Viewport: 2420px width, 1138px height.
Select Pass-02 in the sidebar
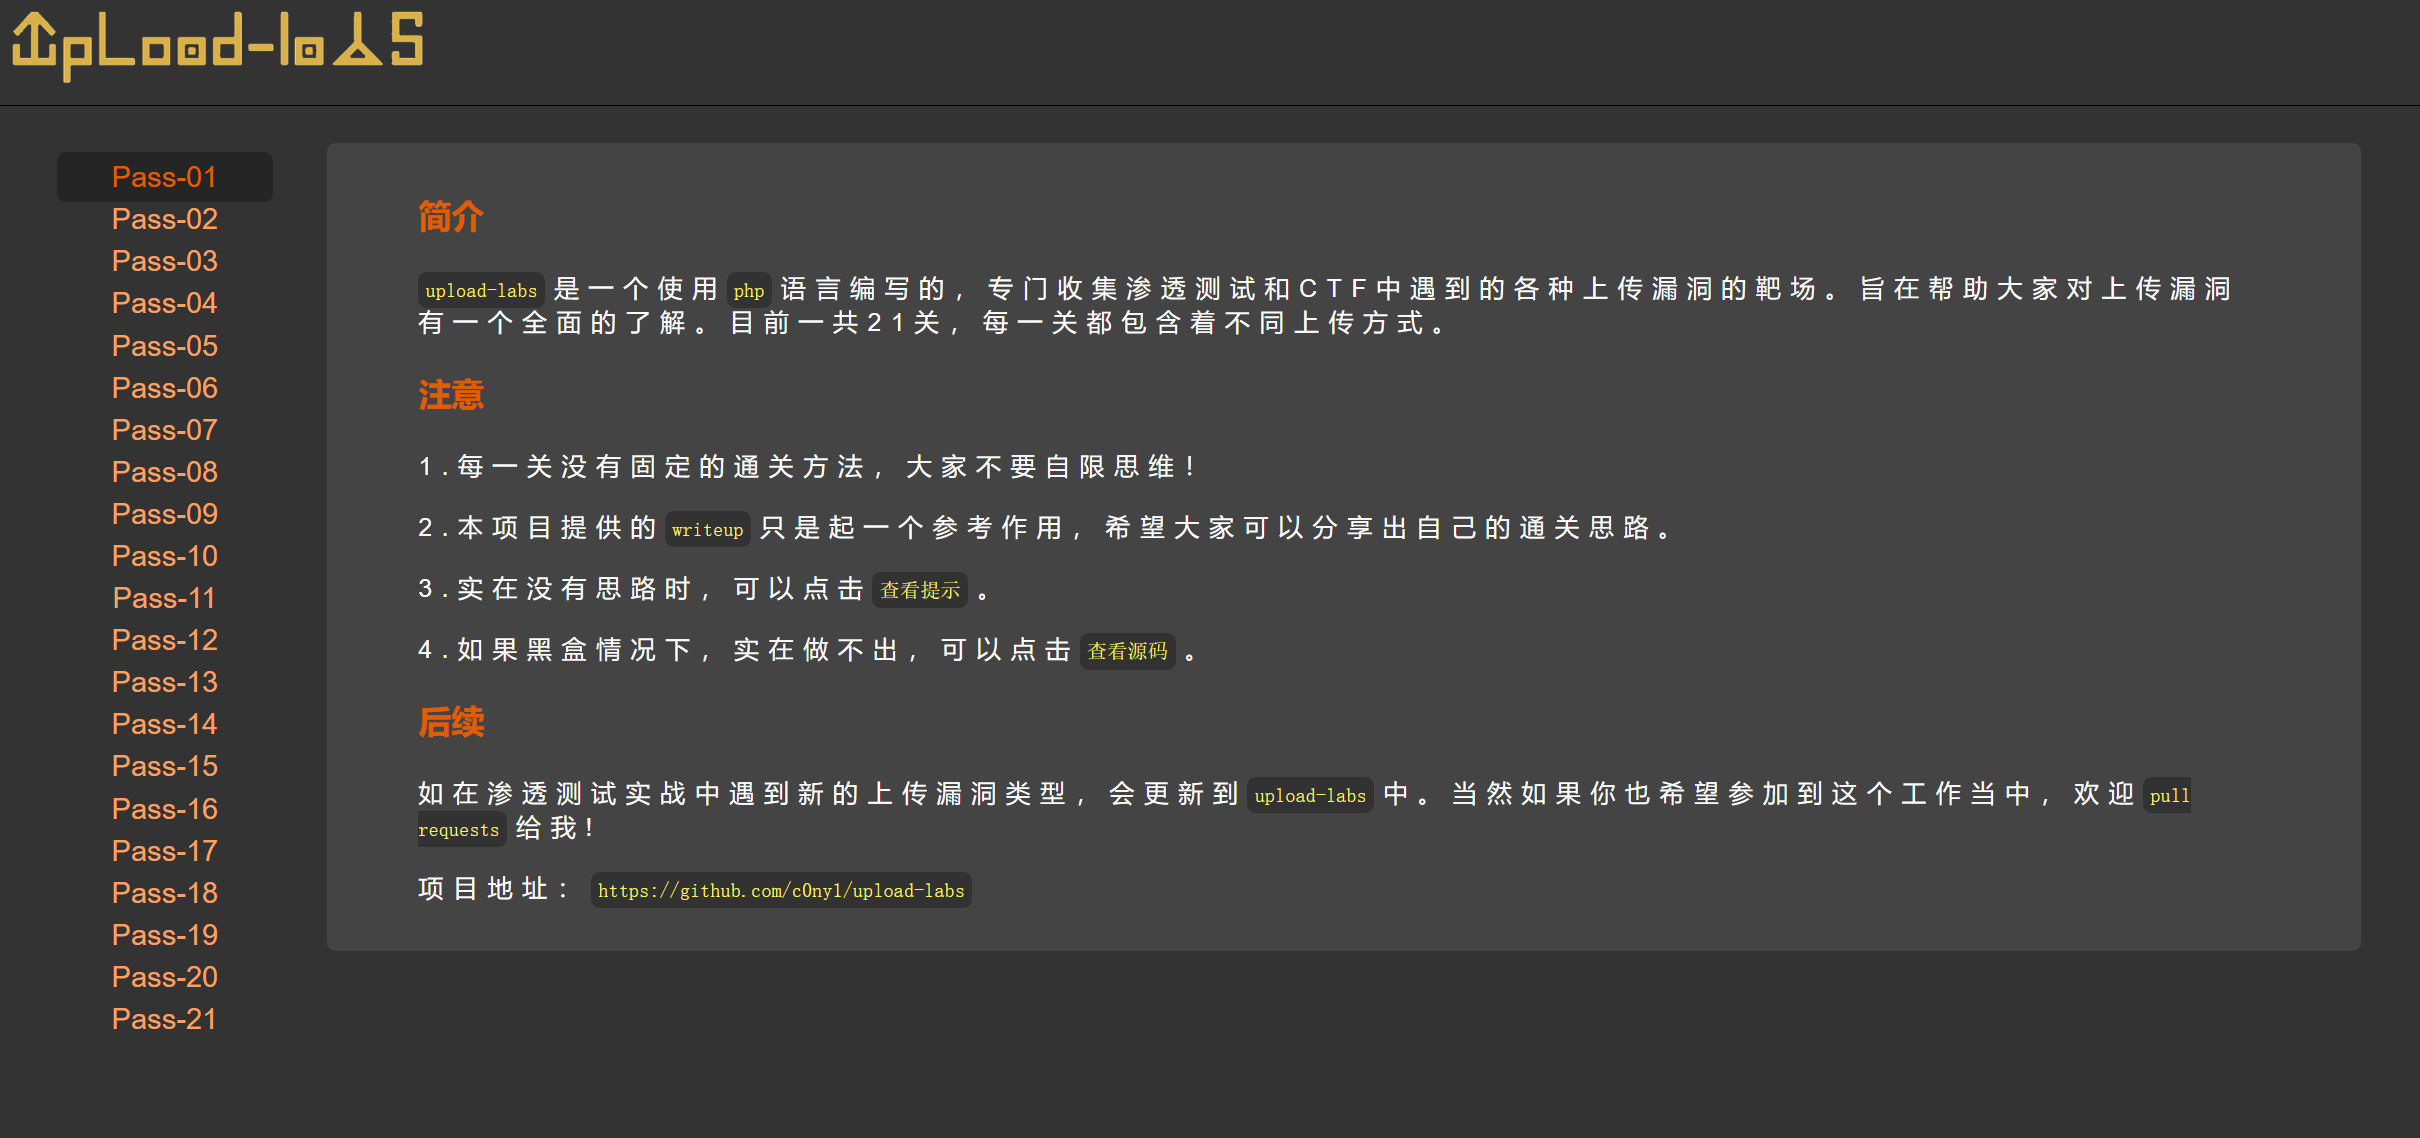164,219
